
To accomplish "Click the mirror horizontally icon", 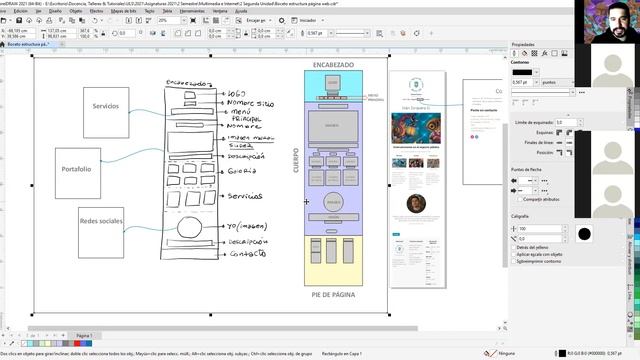I will [x=153, y=33].
